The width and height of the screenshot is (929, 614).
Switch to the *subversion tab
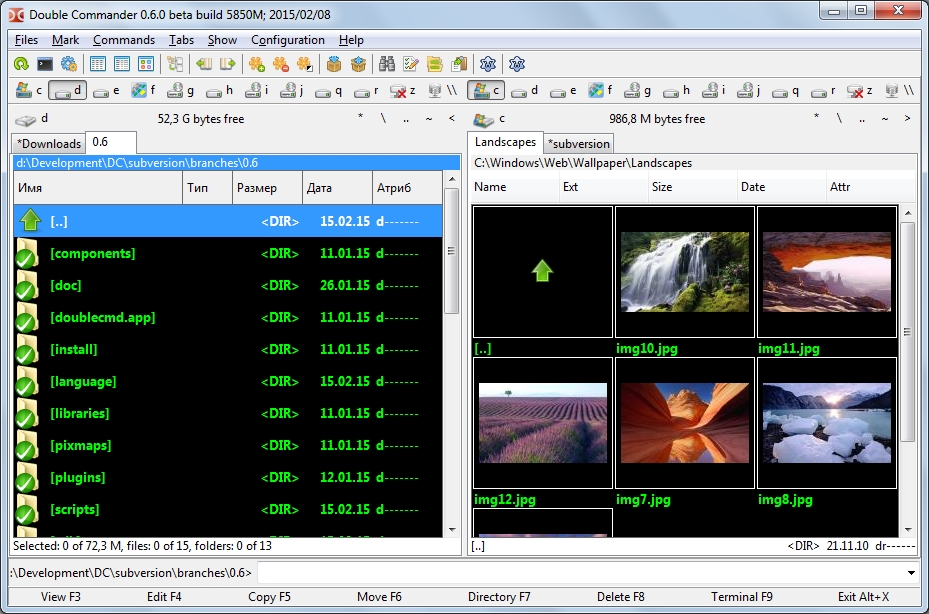579,143
